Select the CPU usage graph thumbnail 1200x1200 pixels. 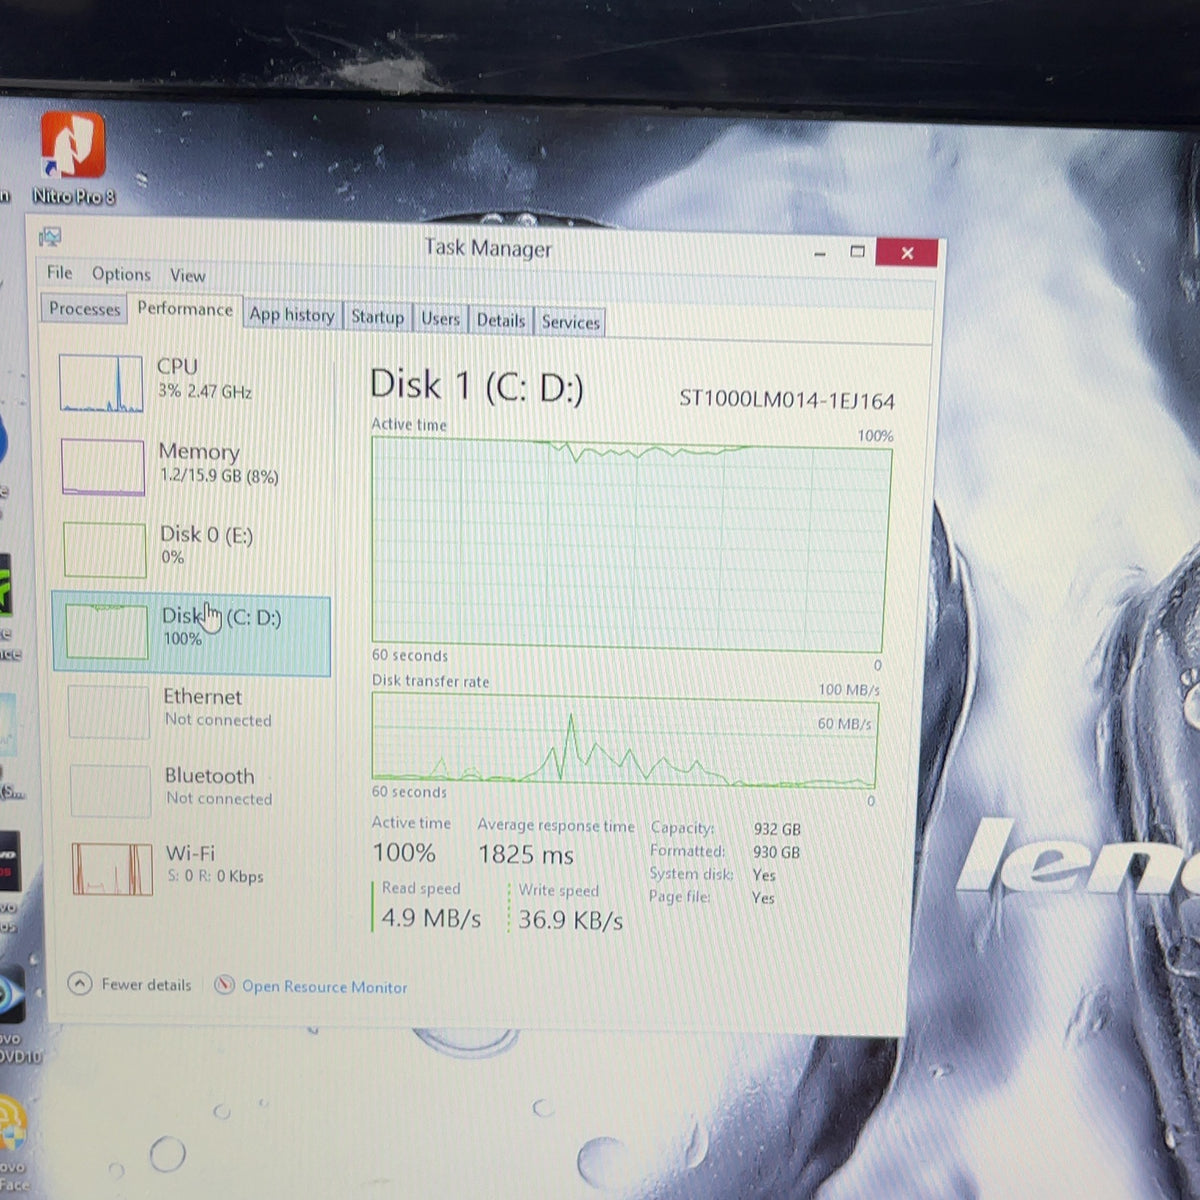[x=101, y=383]
